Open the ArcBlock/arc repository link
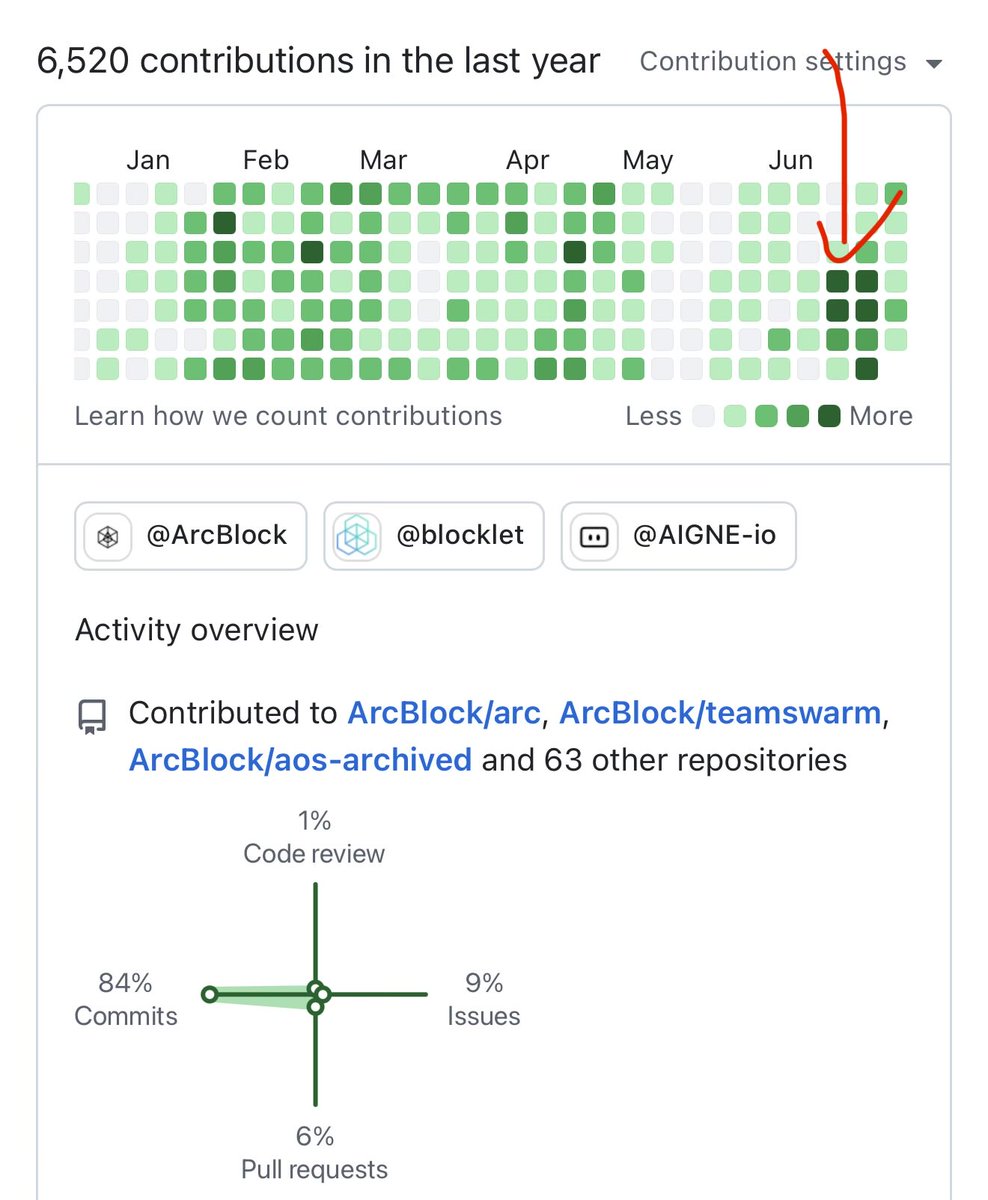The image size is (988, 1200). (x=444, y=713)
